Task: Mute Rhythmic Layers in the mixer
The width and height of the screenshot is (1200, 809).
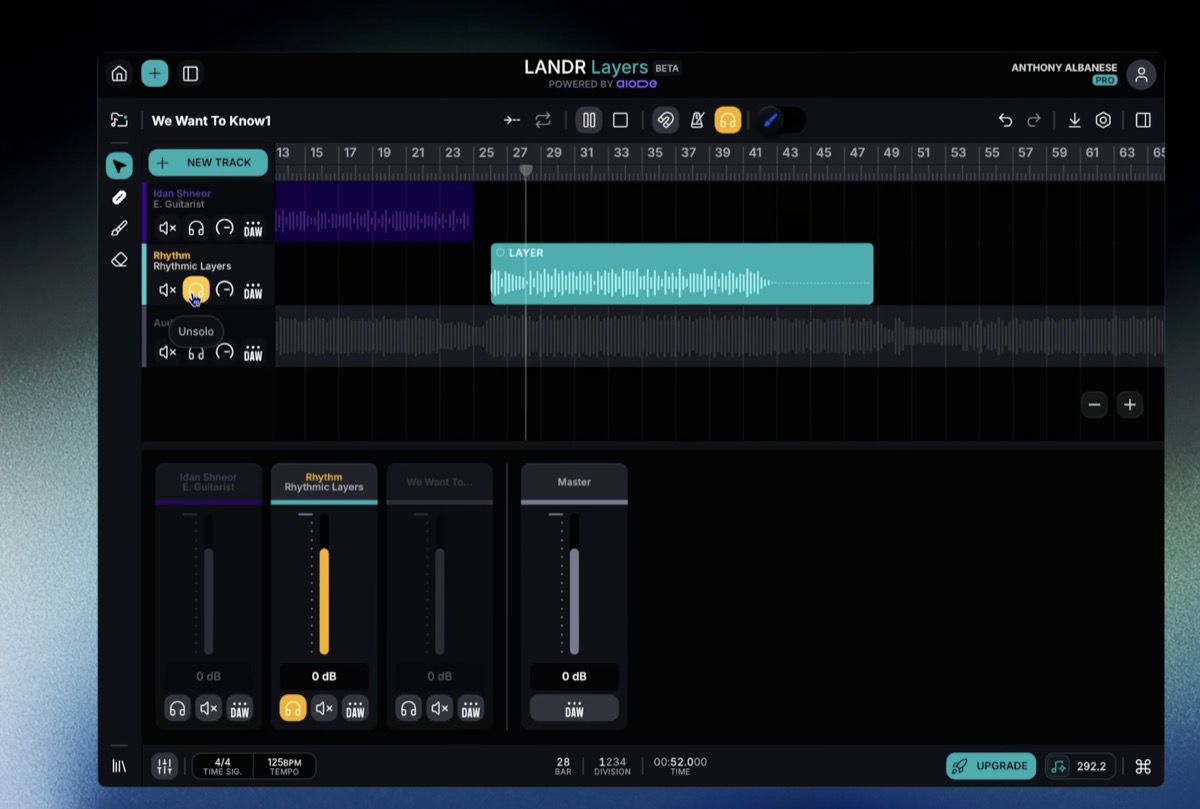Action: (x=324, y=709)
